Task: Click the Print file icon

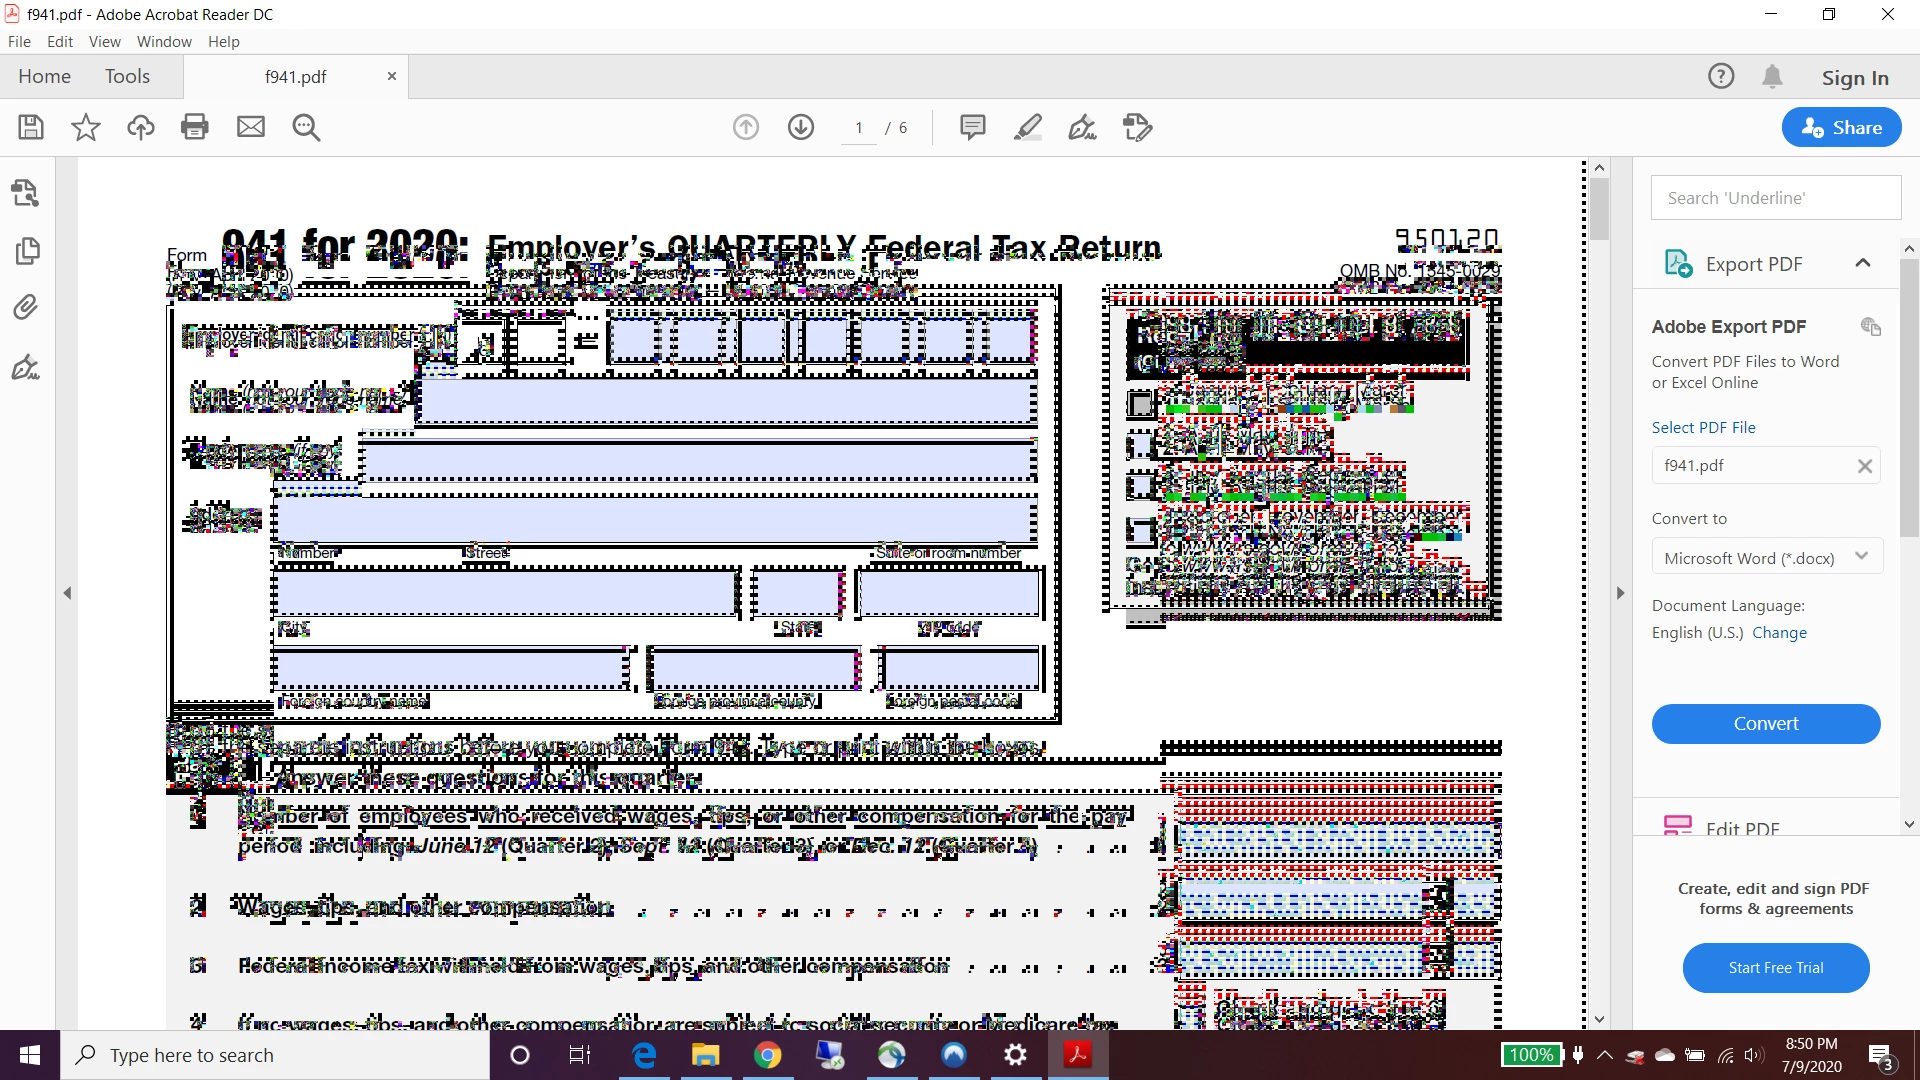Action: [x=195, y=127]
